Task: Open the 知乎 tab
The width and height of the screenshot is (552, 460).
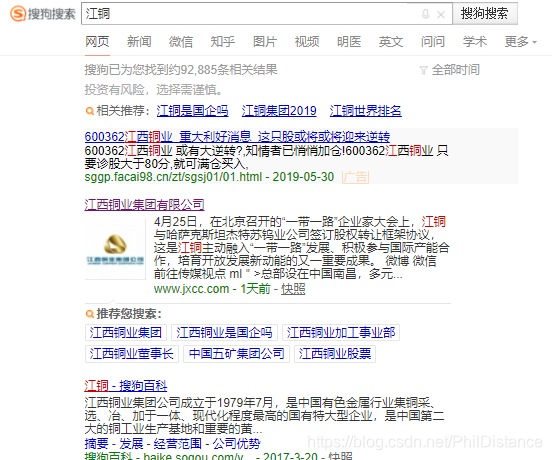Action: [x=223, y=42]
